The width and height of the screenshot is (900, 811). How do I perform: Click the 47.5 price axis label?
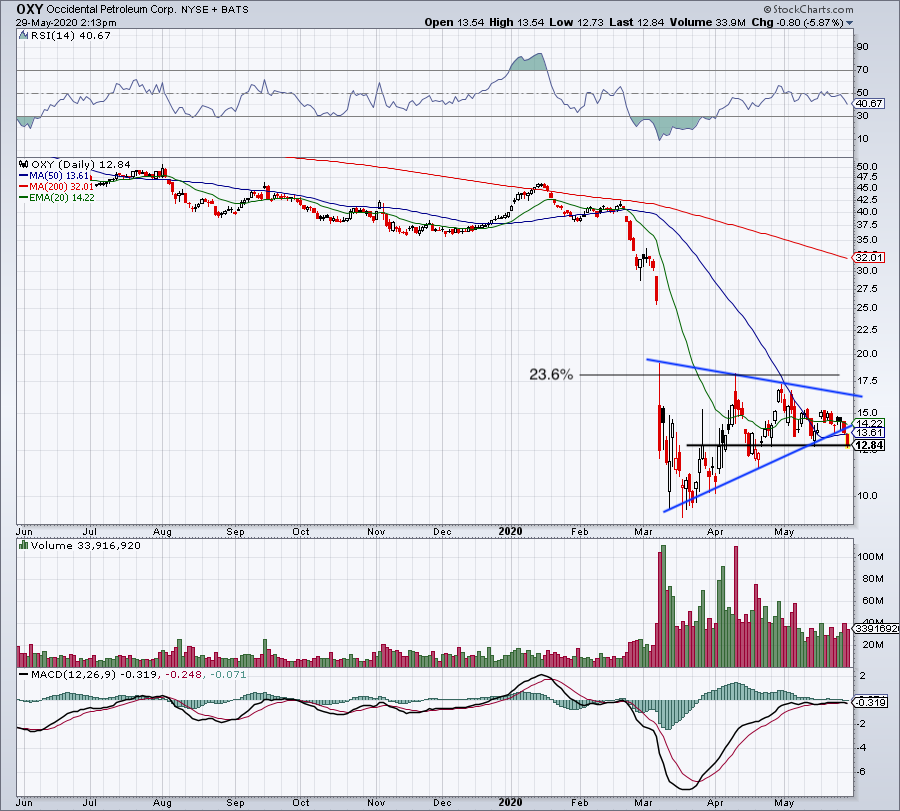(867, 177)
